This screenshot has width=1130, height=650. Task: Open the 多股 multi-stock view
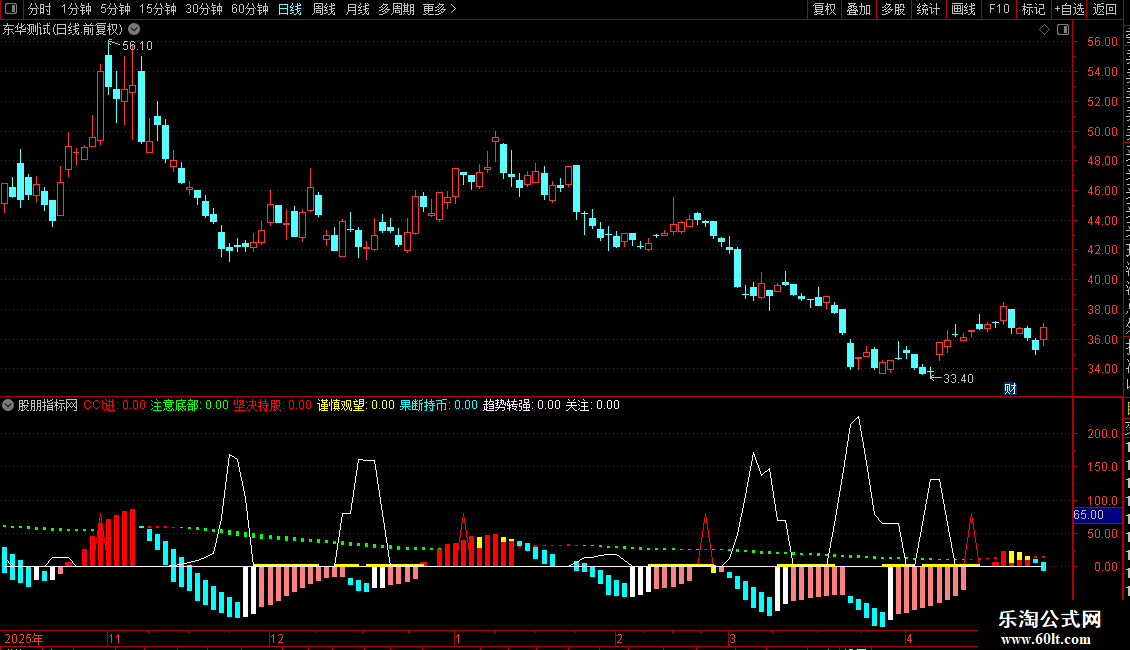coord(893,9)
